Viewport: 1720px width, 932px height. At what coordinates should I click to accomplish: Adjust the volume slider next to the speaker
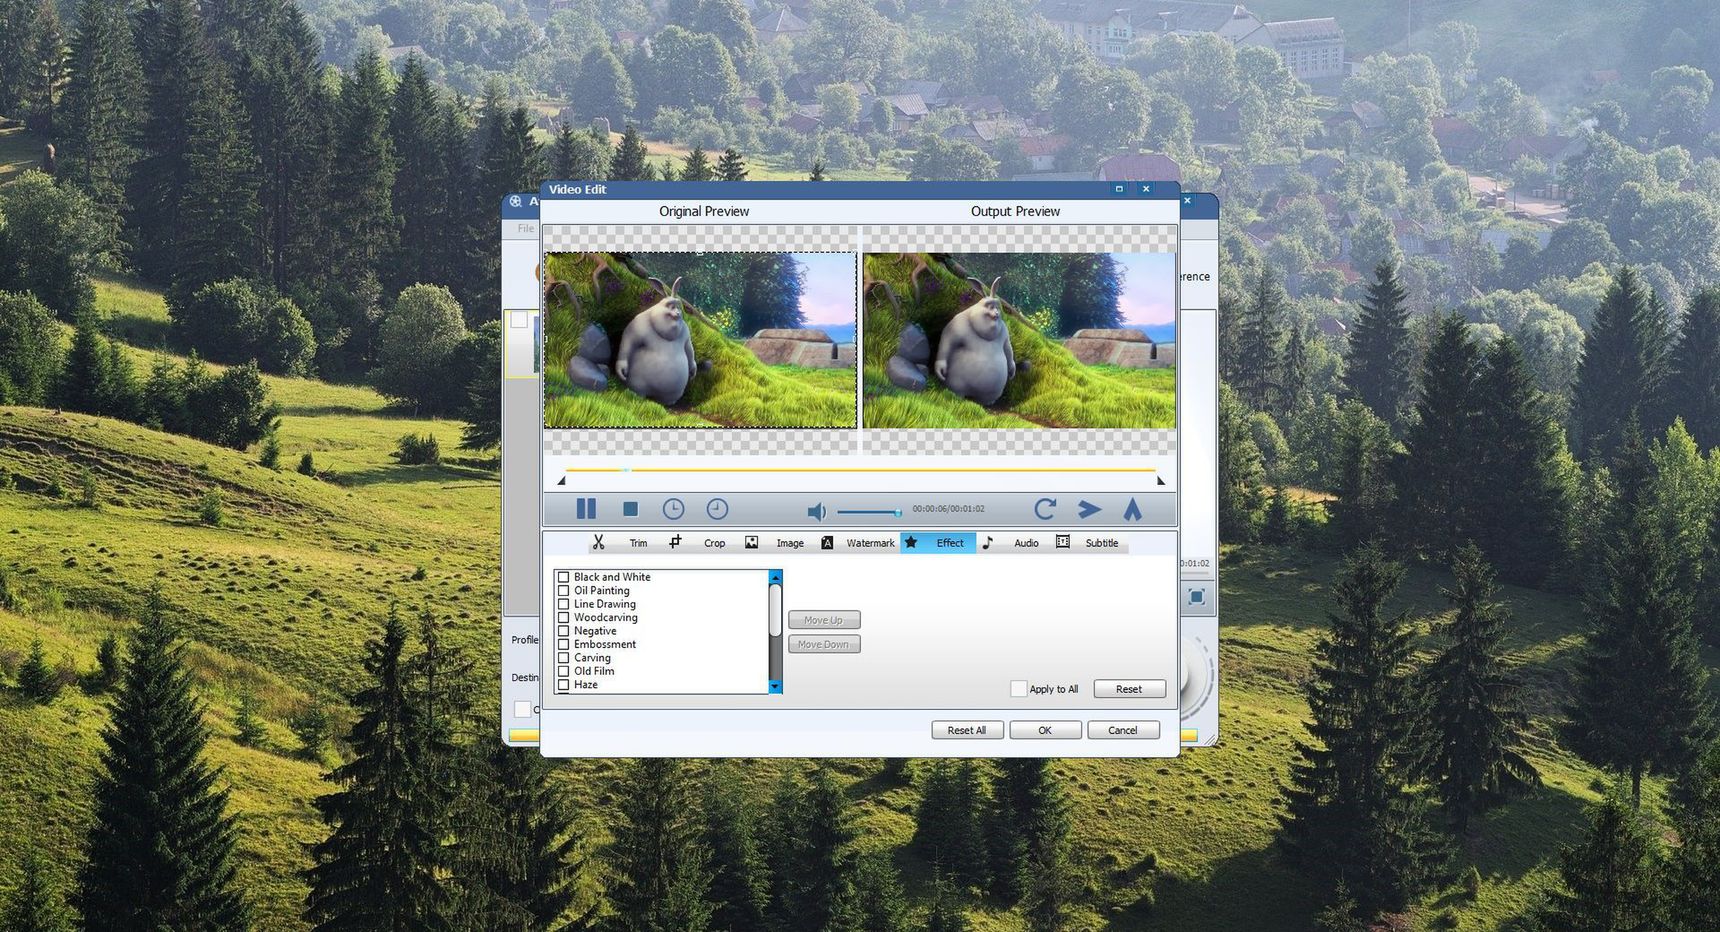870,512
